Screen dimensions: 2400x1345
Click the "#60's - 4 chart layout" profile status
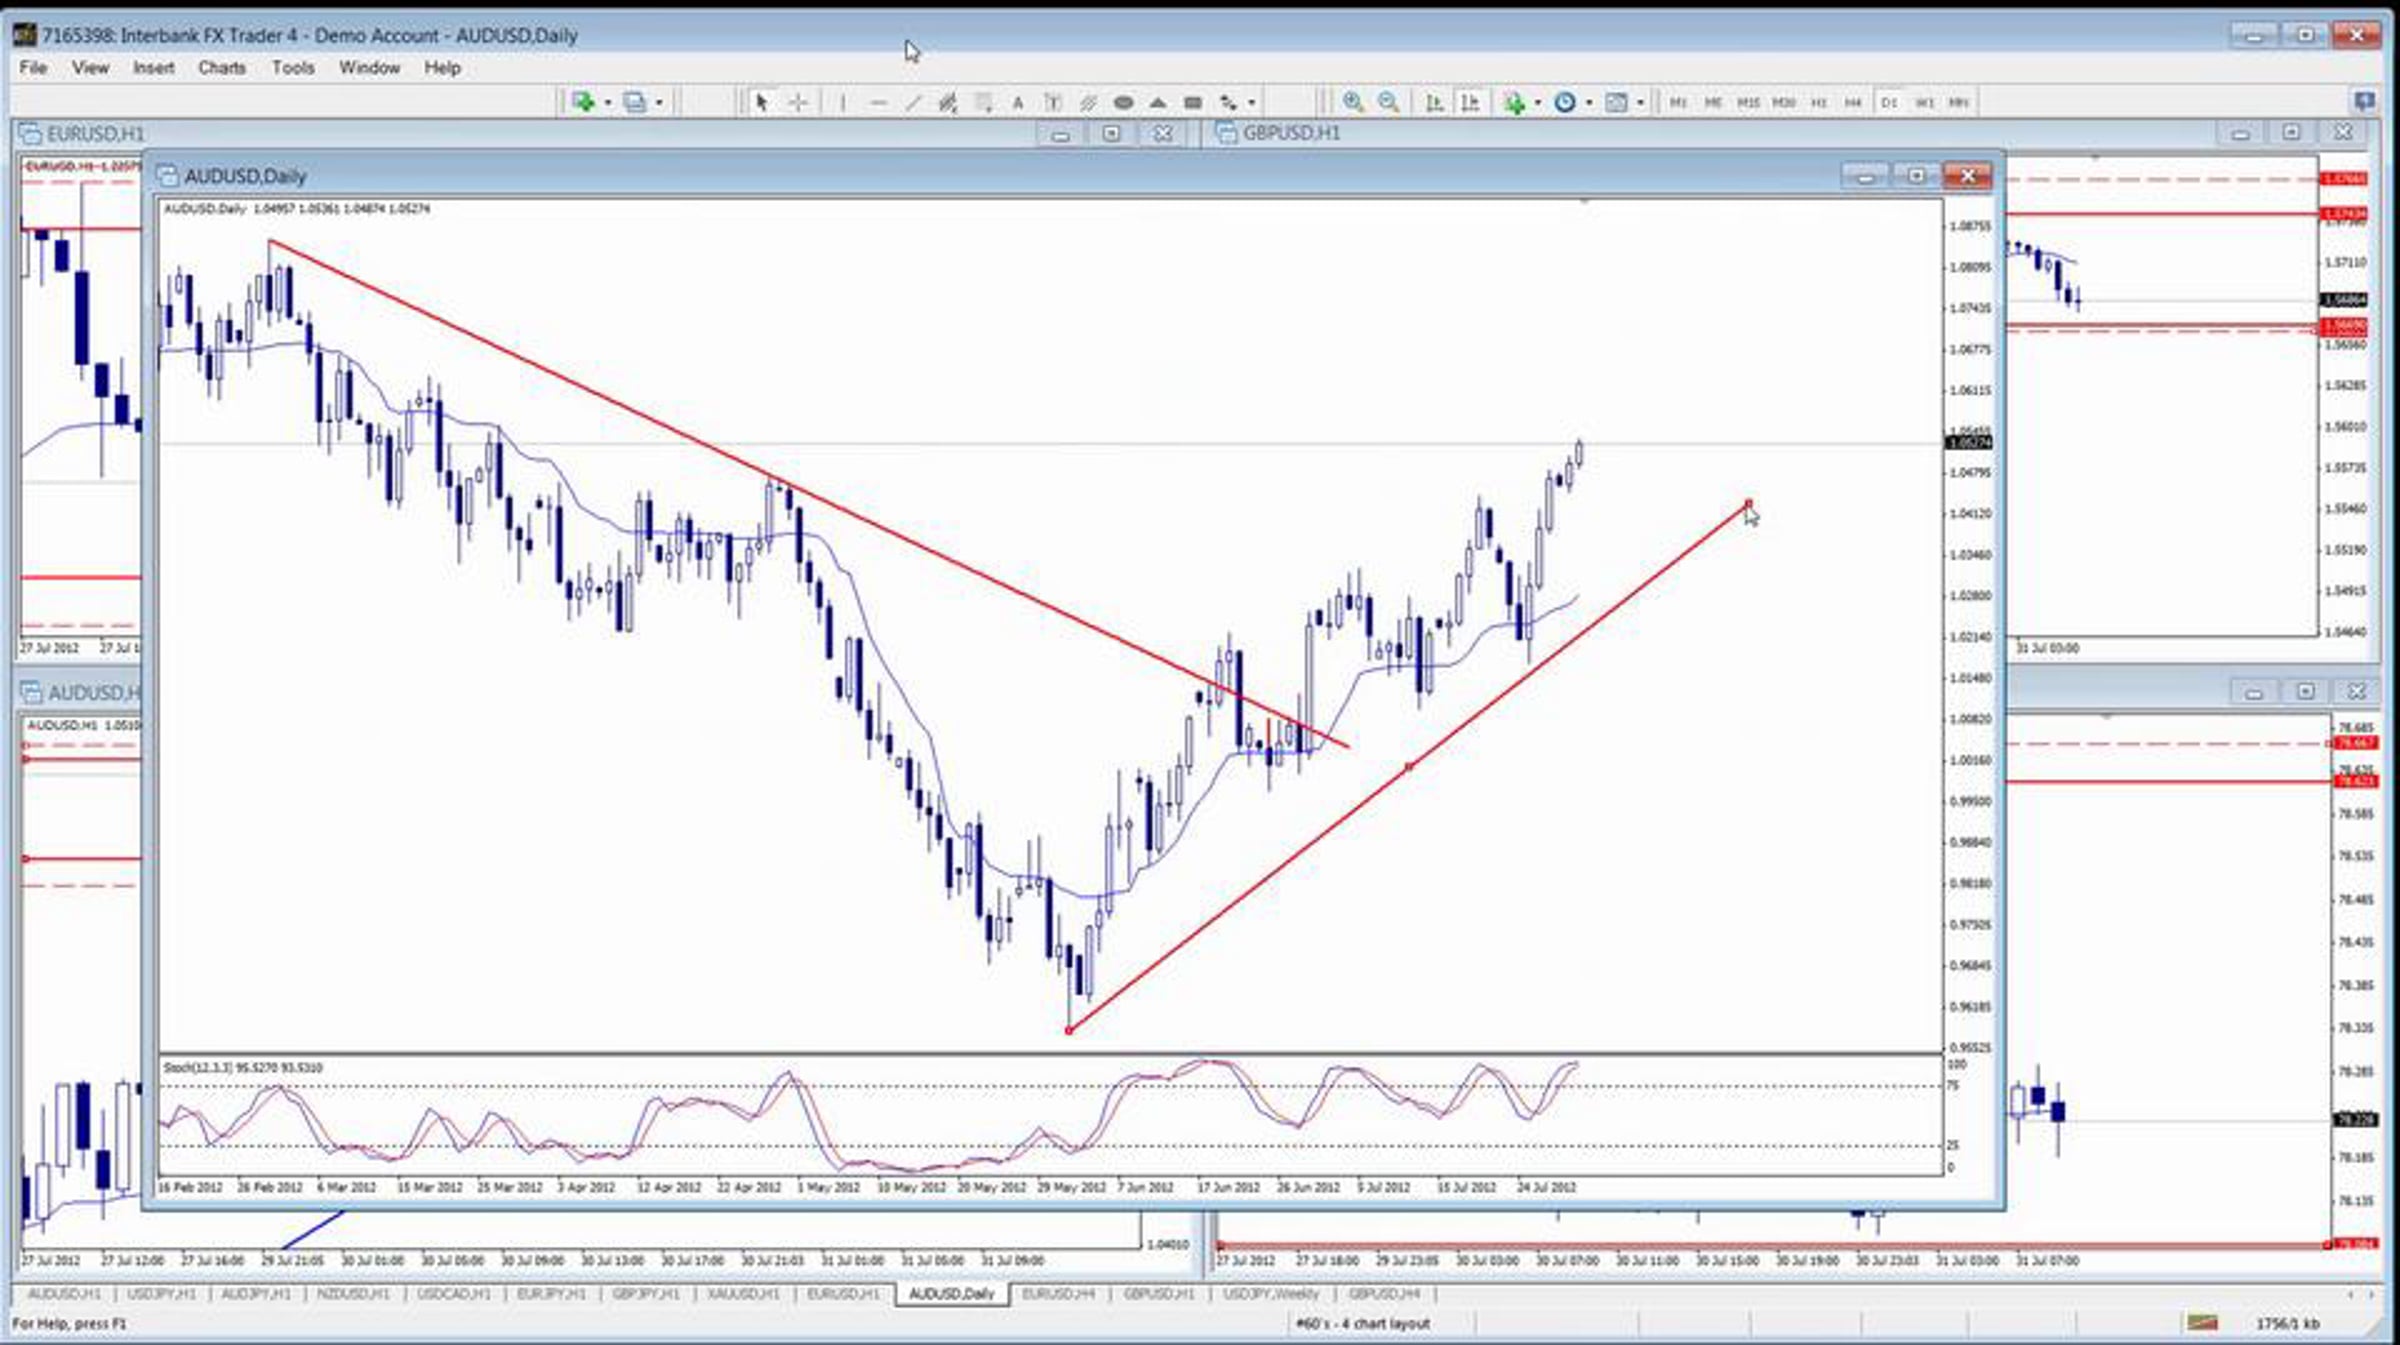(x=1363, y=1323)
